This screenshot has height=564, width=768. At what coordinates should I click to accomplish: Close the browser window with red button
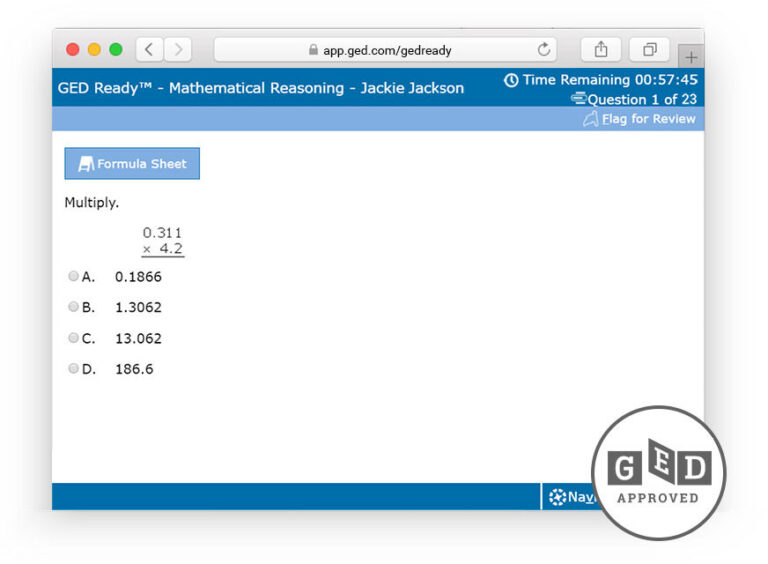click(72, 49)
